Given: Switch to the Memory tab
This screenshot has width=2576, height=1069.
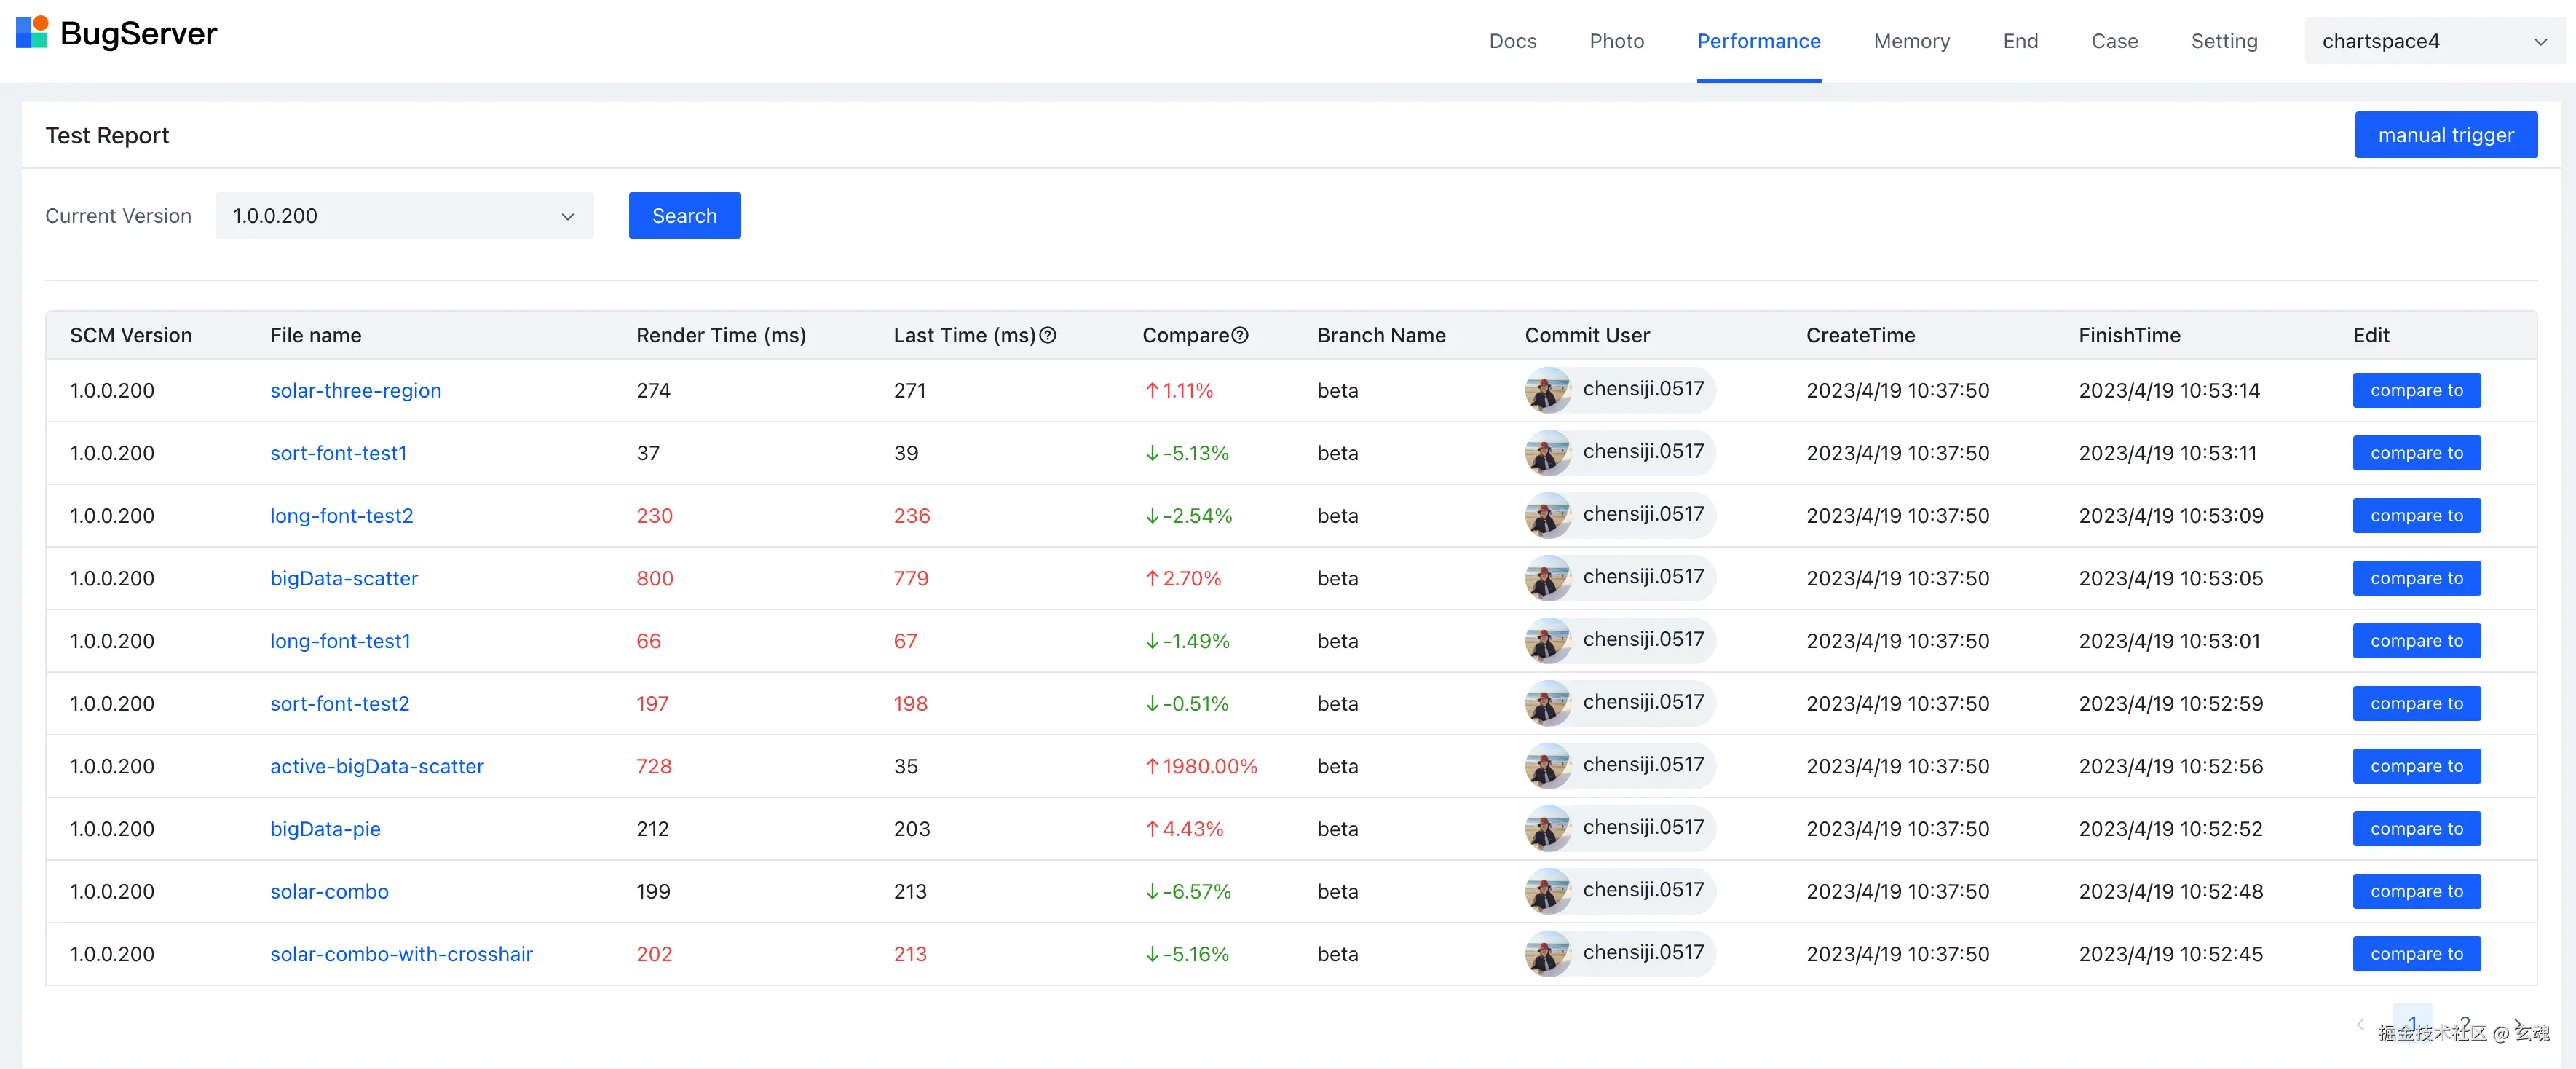Looking at the screenshot, I should (1911, 41).
